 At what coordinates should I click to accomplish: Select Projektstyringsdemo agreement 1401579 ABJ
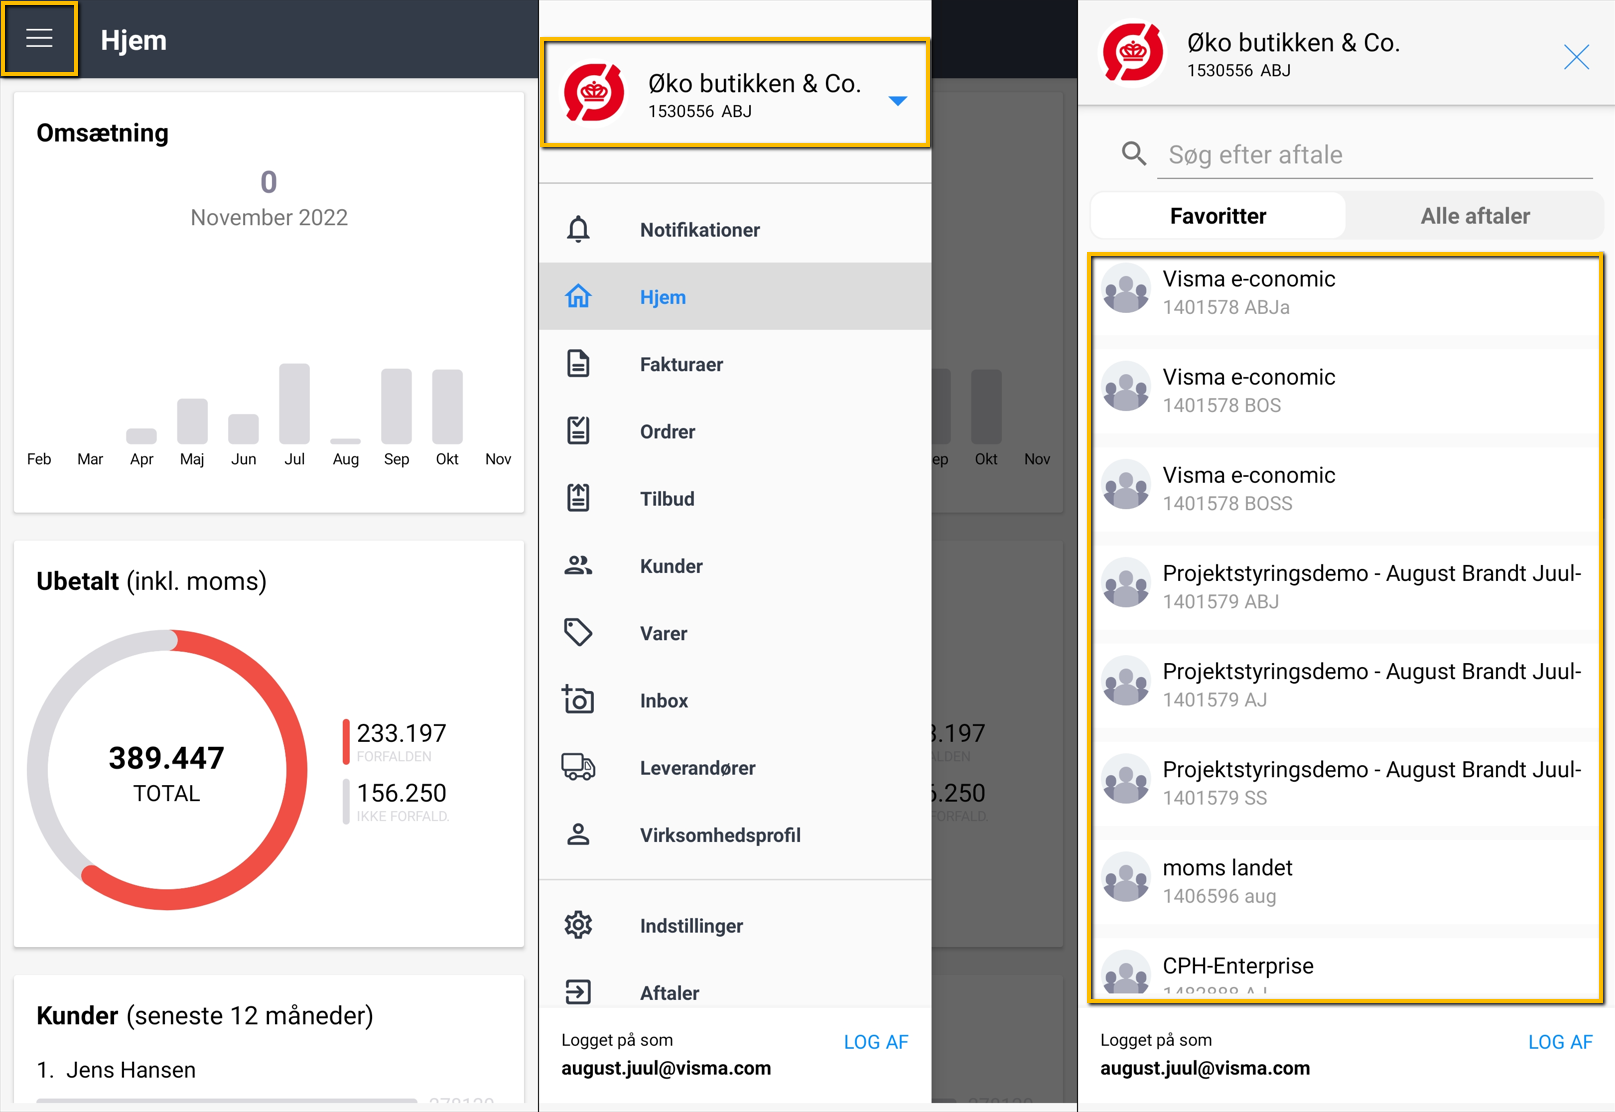coord(1346,586)
